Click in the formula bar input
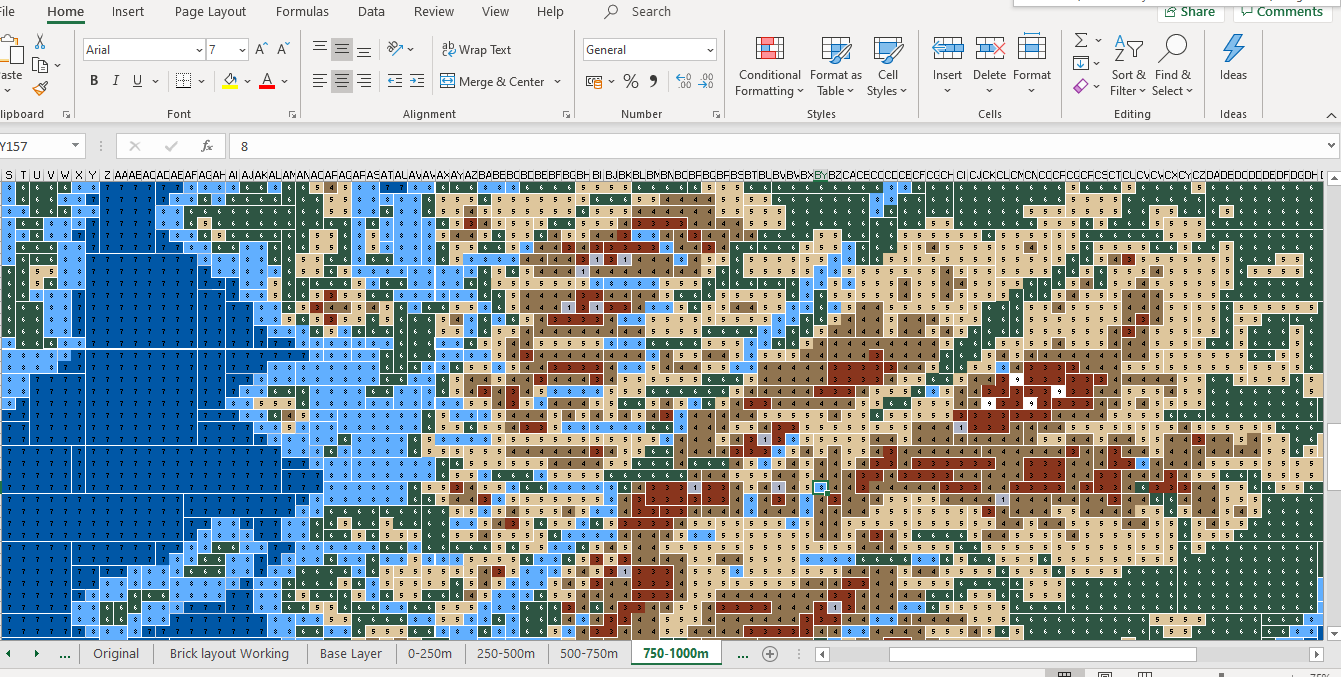 775,146
